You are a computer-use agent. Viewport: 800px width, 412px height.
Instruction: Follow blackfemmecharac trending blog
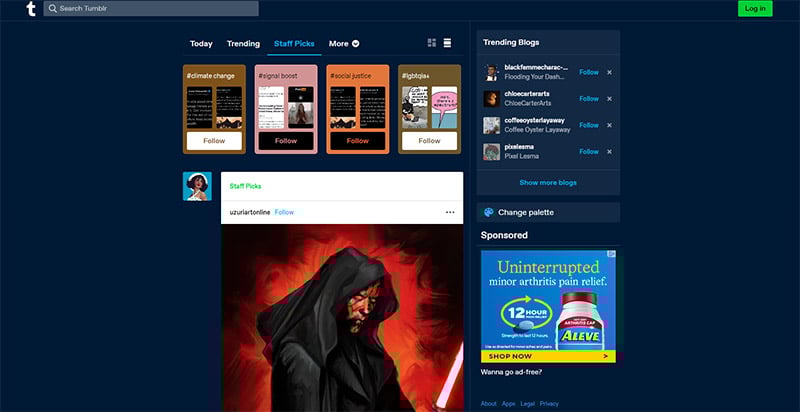(x=589, y=72)
